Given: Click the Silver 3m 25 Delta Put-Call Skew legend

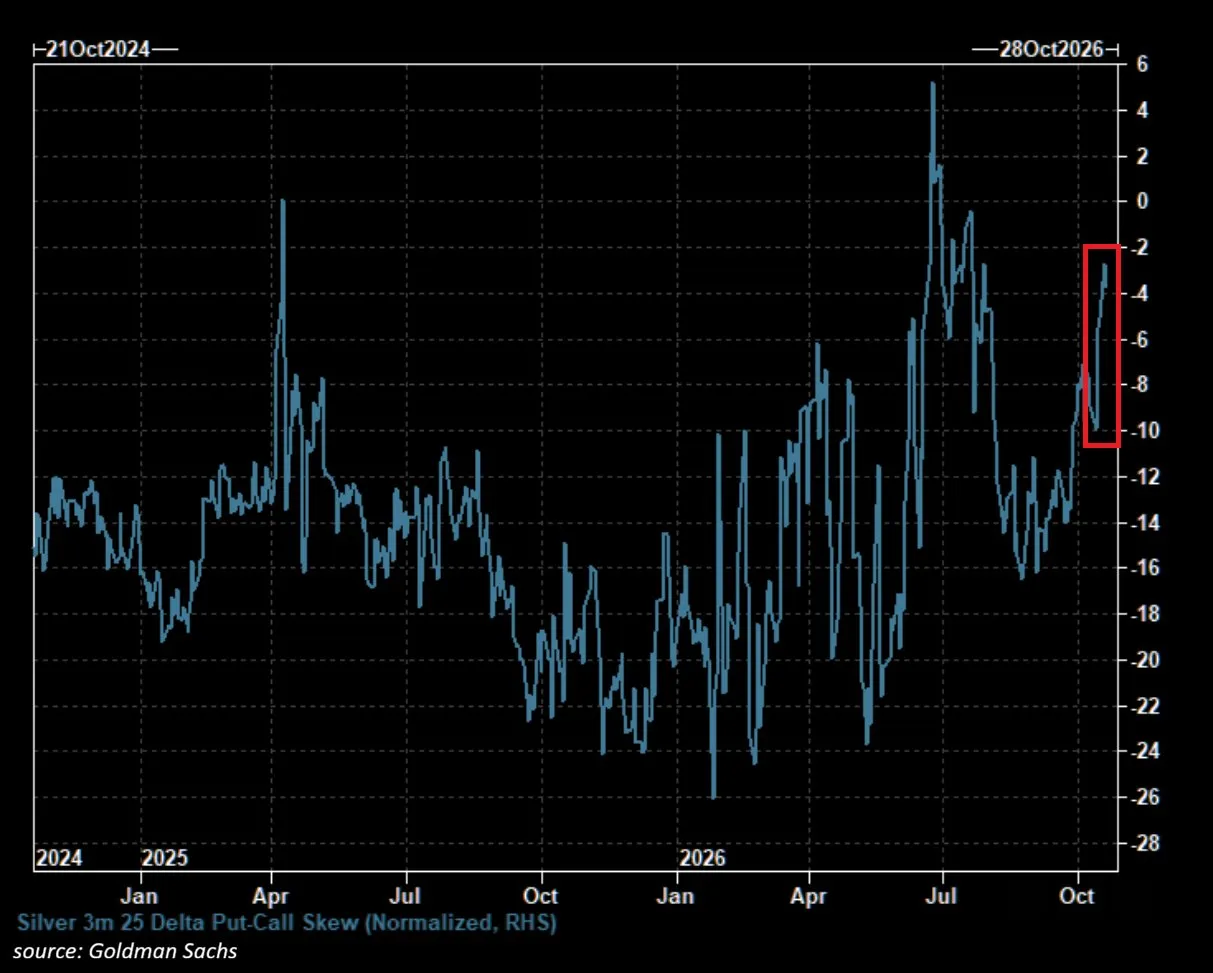Looking at the screenshot, I should pyautogui.click(x=286, y=921).
